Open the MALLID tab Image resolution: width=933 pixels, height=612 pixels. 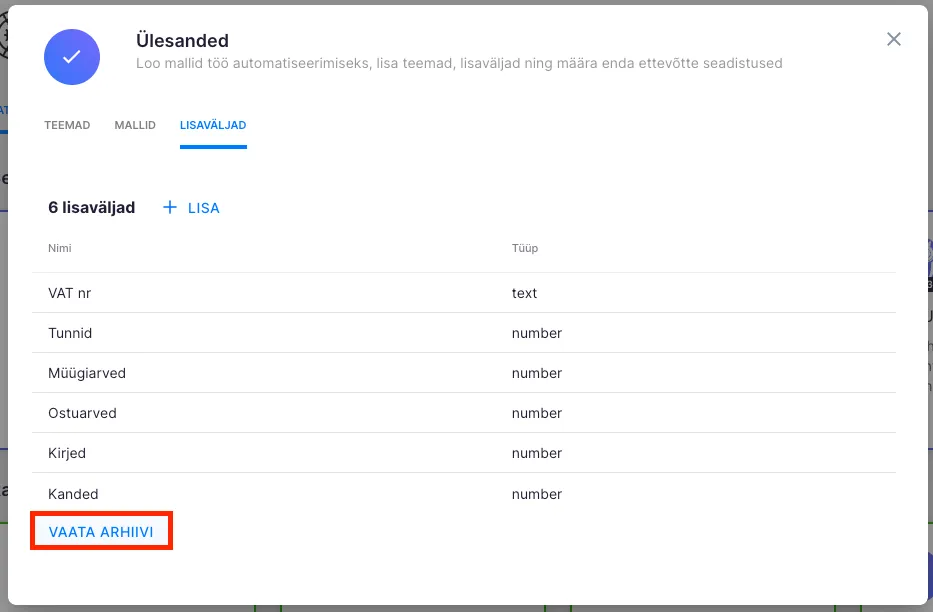click(135, 125)
